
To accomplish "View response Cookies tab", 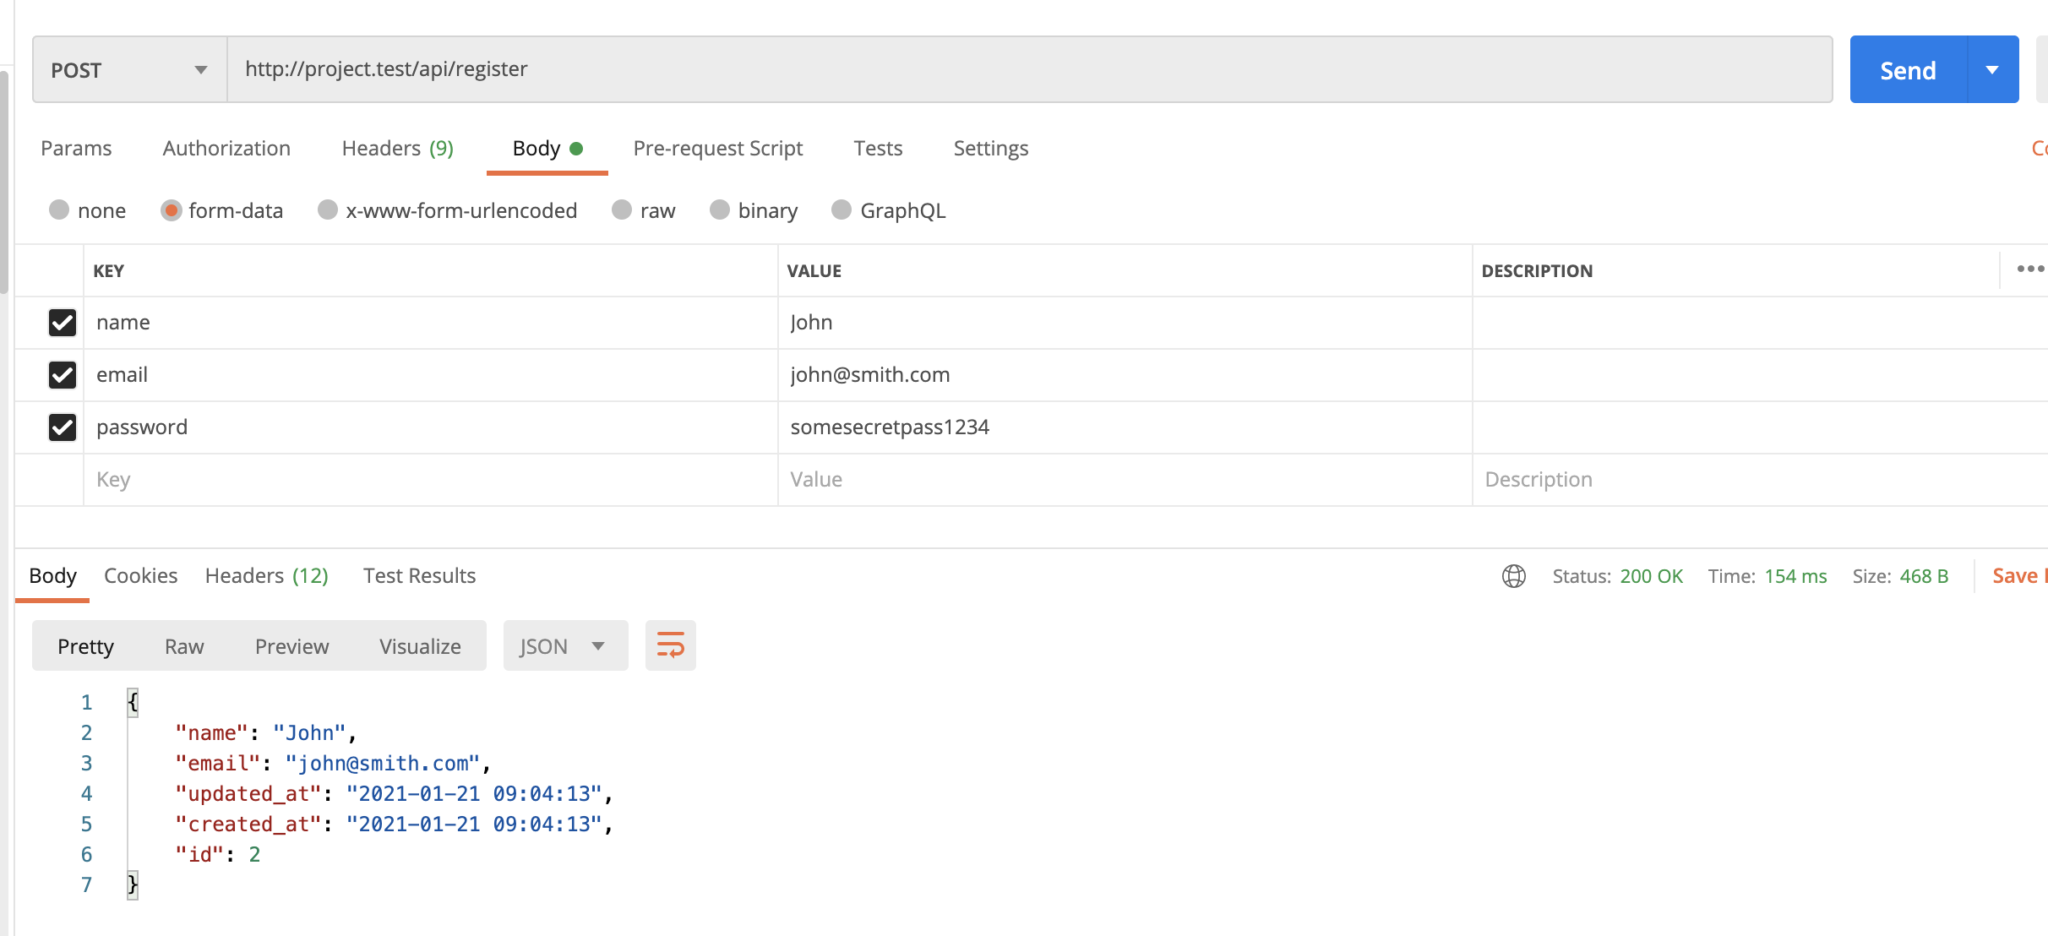I will tap(140, 575).
